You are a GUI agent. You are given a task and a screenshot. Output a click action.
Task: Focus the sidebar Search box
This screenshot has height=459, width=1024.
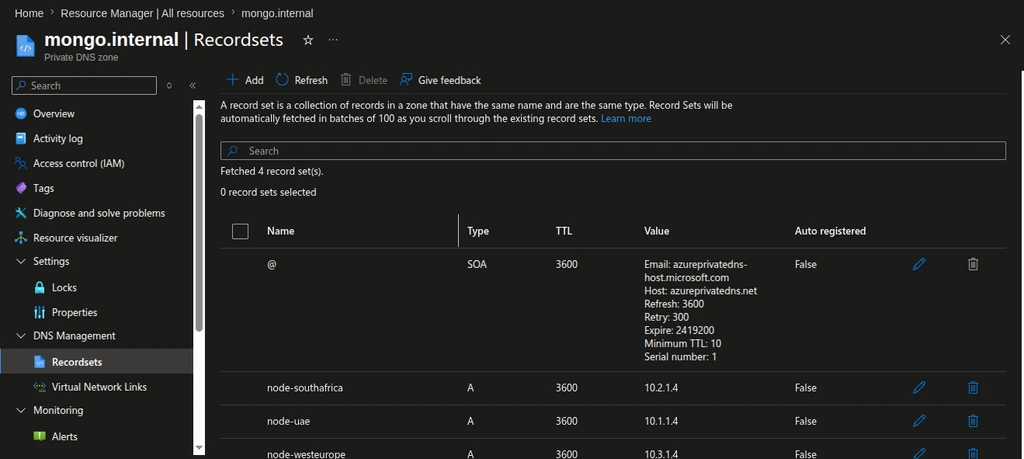pos(84,86)
